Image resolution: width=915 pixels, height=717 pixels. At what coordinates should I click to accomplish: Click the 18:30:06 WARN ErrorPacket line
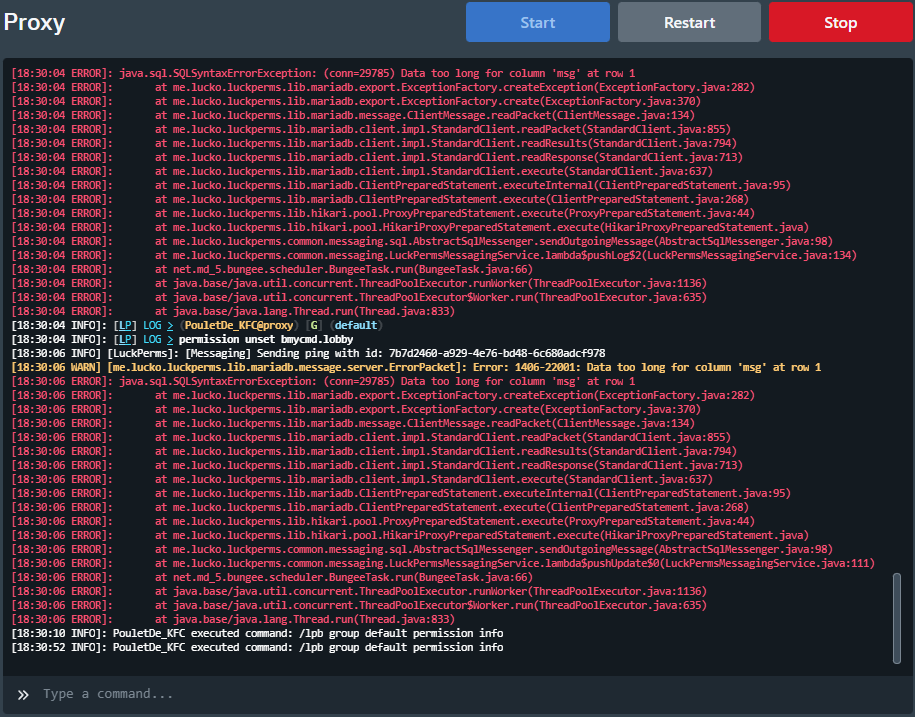pyautogui.click(x=416, y=367)
